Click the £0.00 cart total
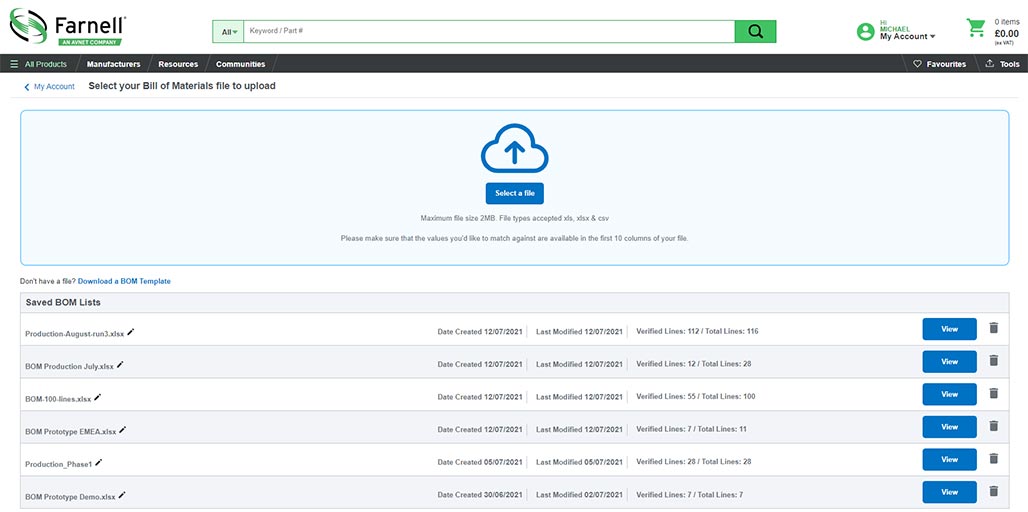The image size is (1028, 512). pyautogui.click(x=1006, y=33)
